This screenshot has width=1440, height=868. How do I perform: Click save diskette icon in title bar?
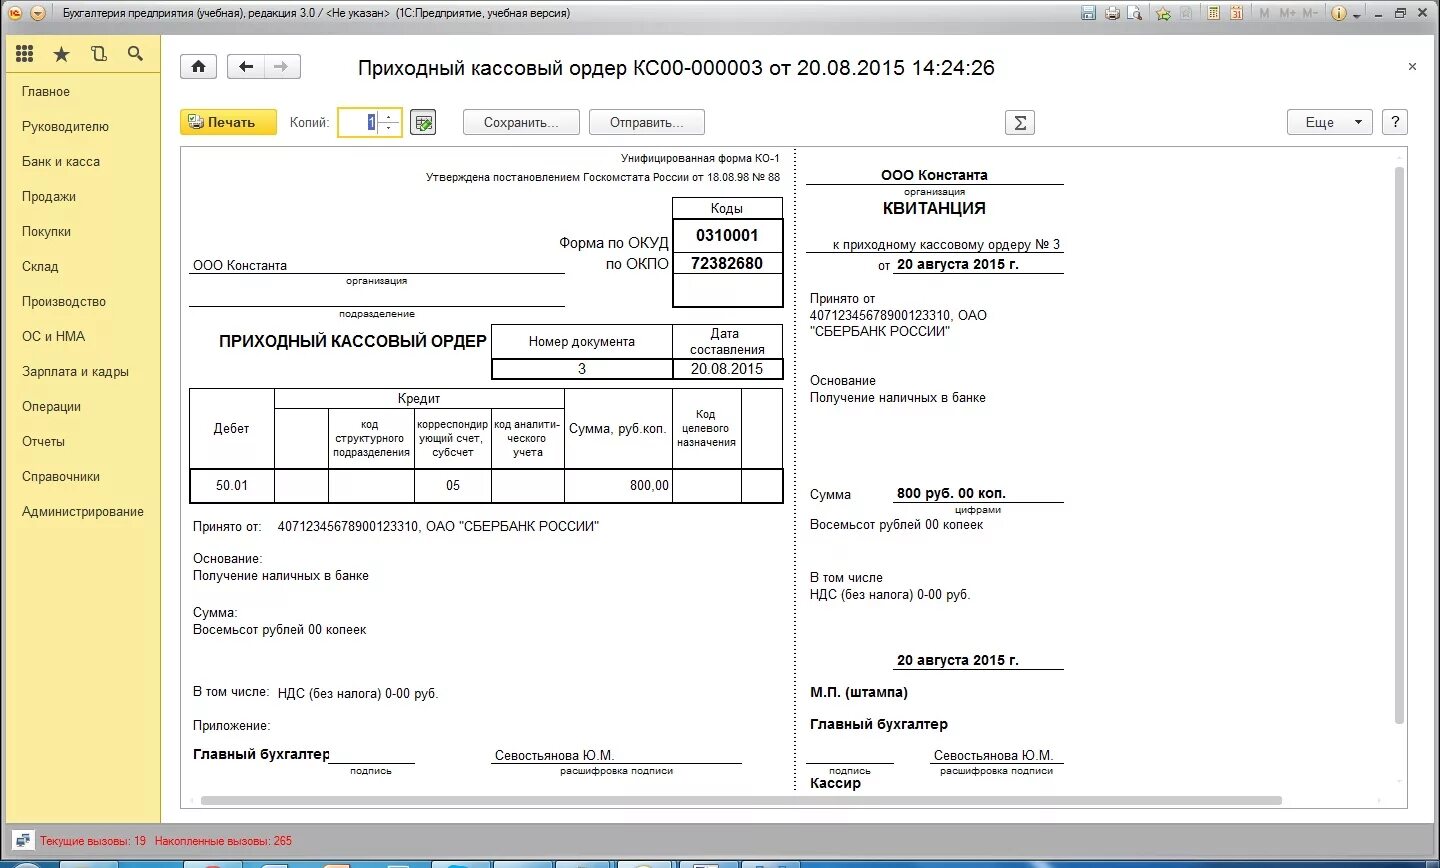click(1088, 13)
